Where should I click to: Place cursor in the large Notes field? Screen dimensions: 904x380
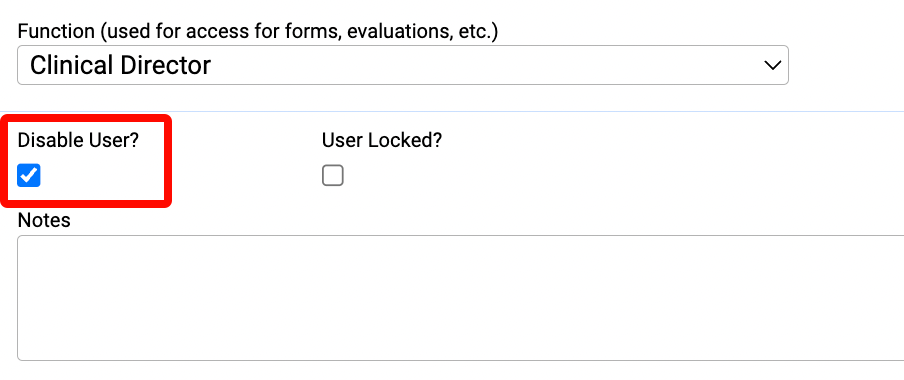[x=461, y=298]
